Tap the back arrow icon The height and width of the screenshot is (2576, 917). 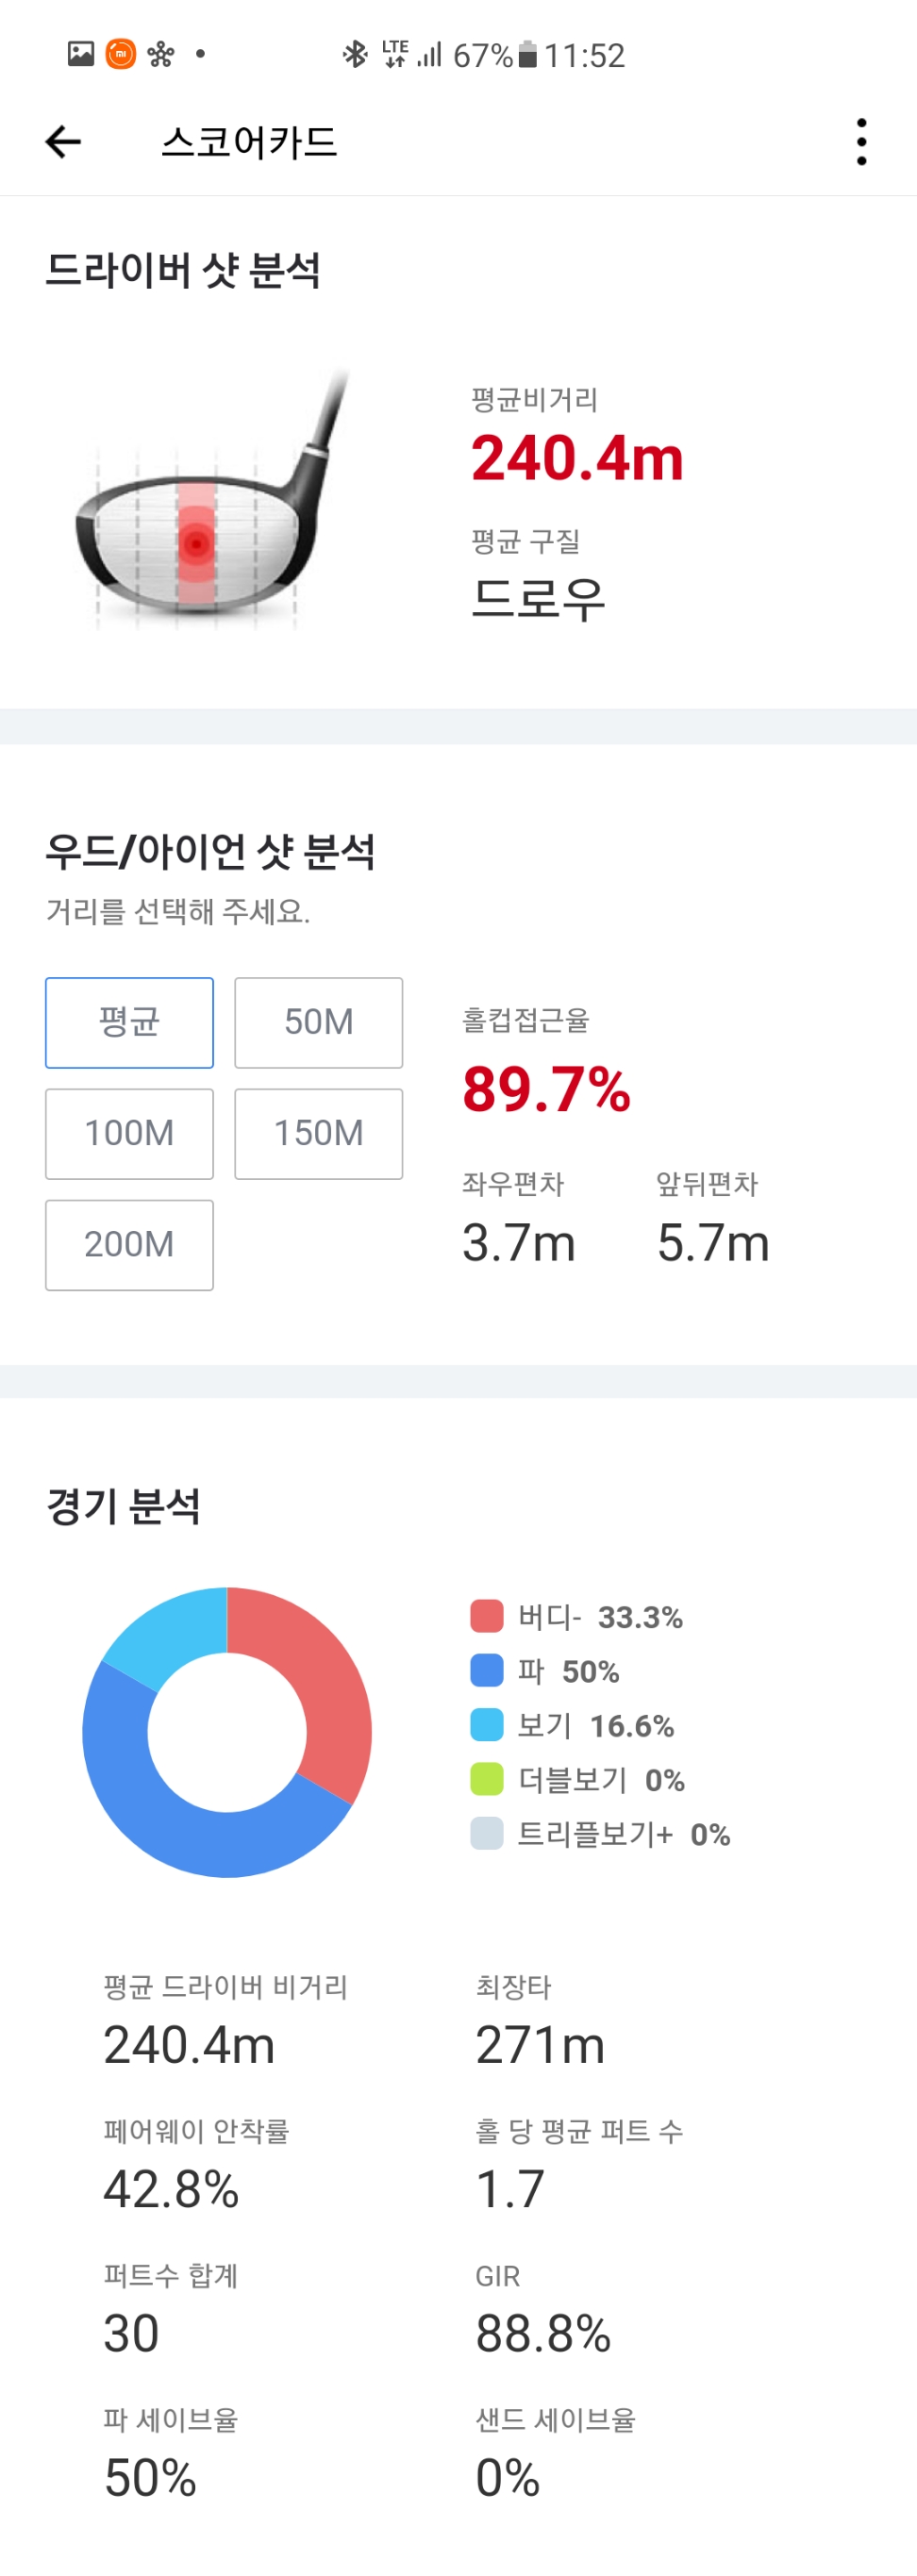pyautogui.click(x=63, y=142)
